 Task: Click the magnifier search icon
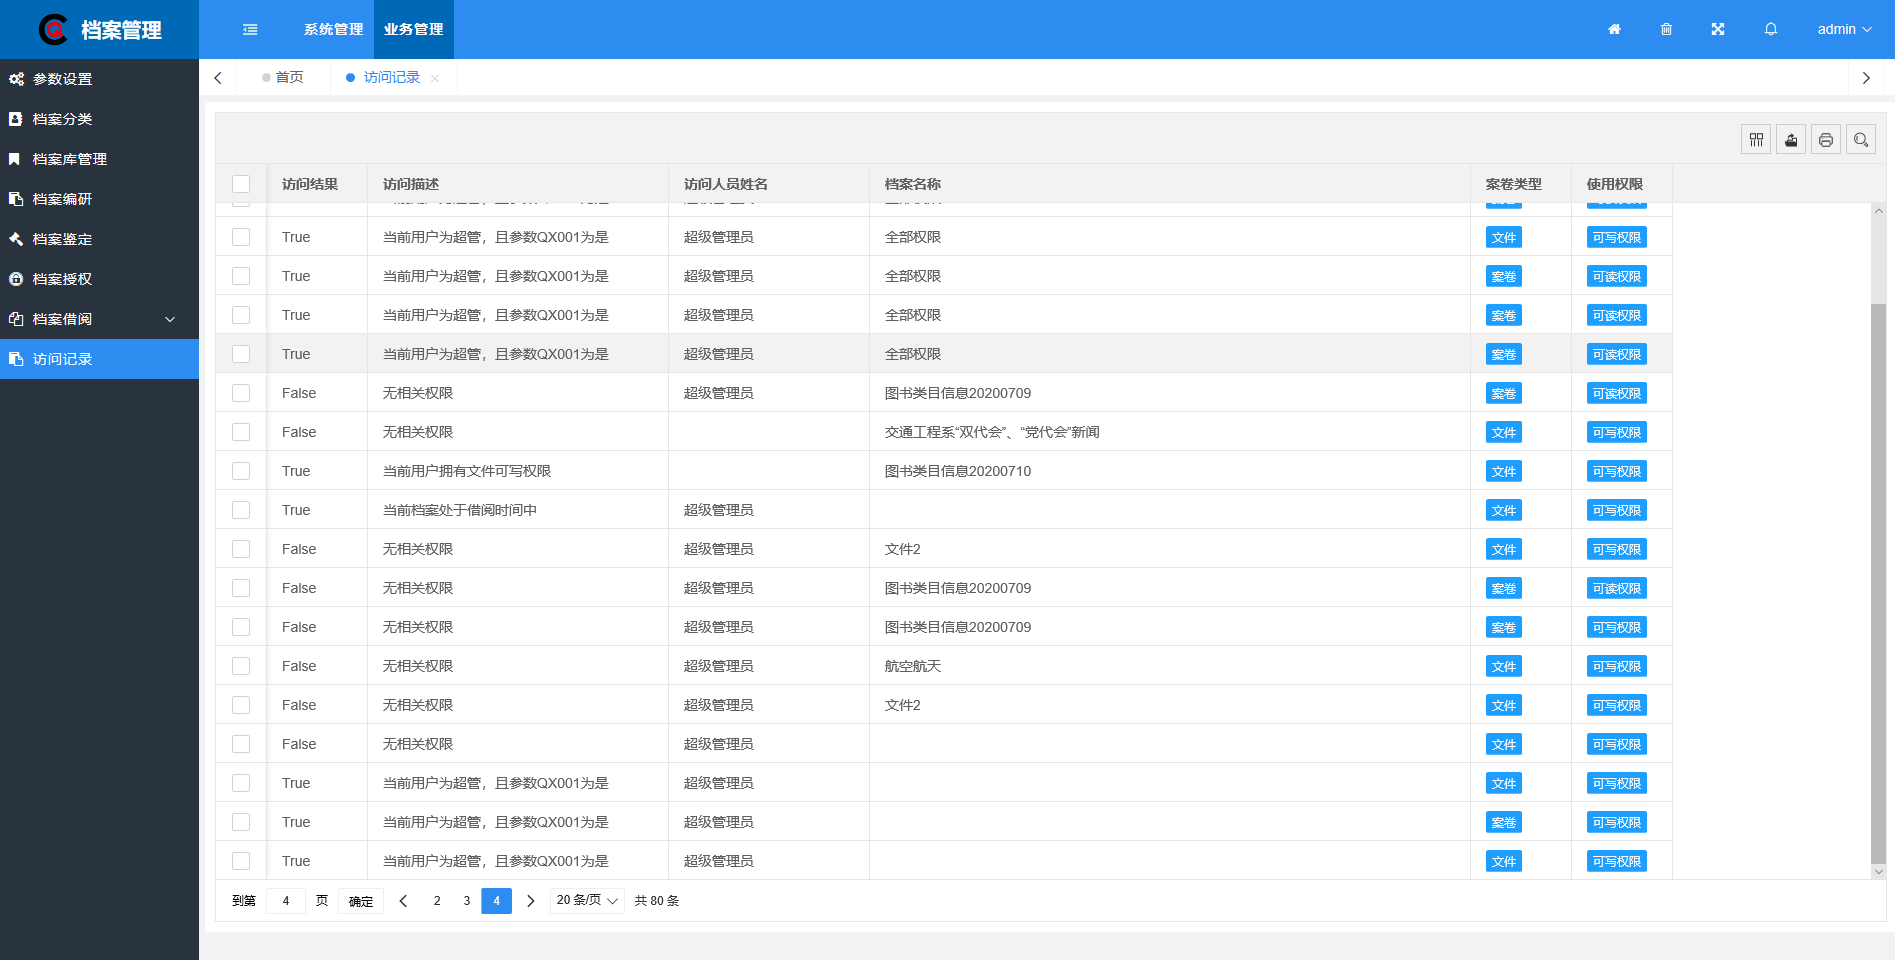[1860, 139]
